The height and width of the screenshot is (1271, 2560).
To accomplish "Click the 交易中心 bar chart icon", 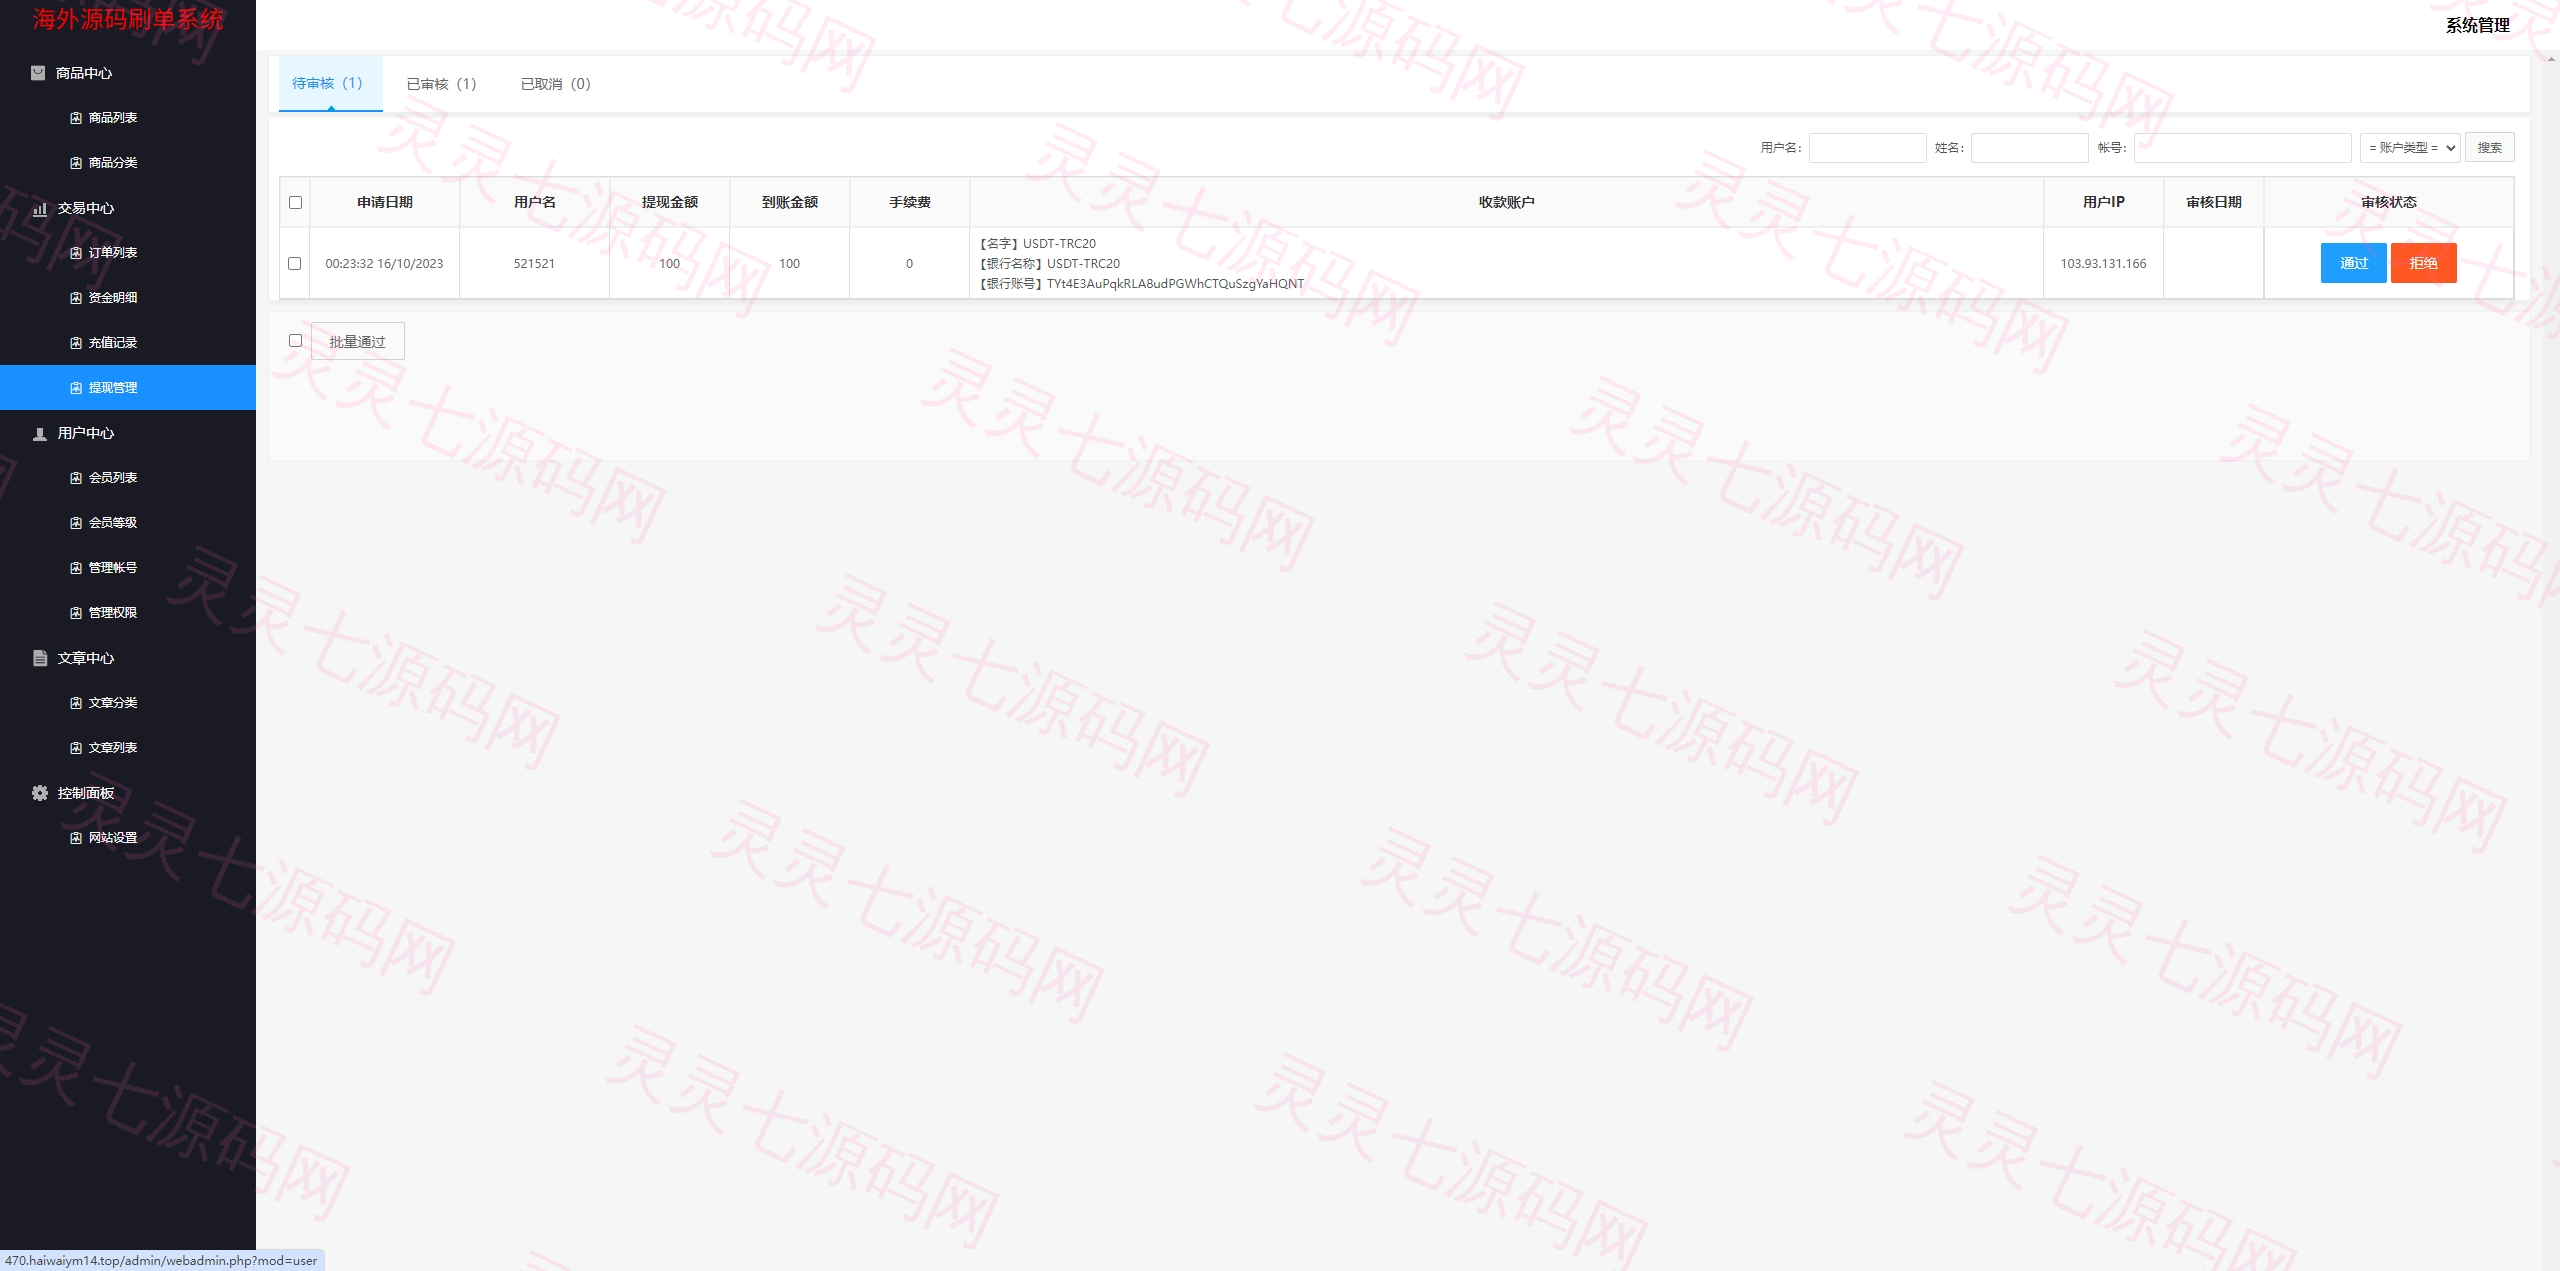I will tap(40, 208).
